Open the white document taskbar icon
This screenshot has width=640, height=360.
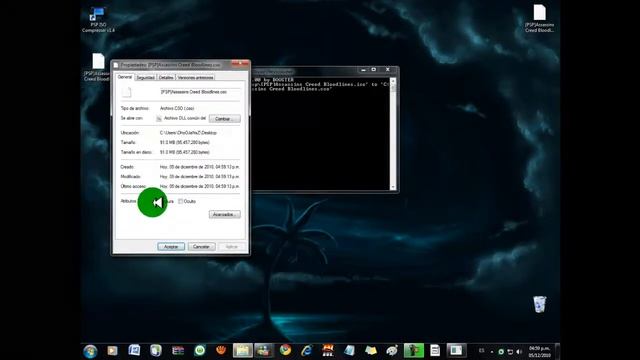(435, 351)
